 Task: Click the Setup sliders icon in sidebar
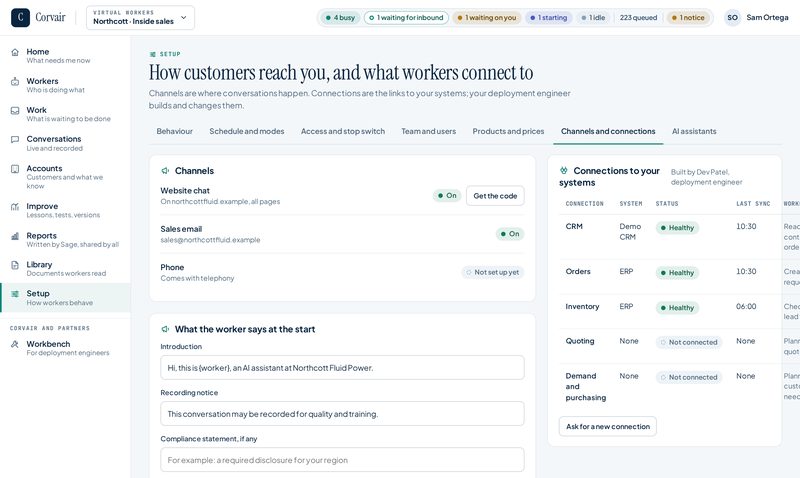pos(15,294)
